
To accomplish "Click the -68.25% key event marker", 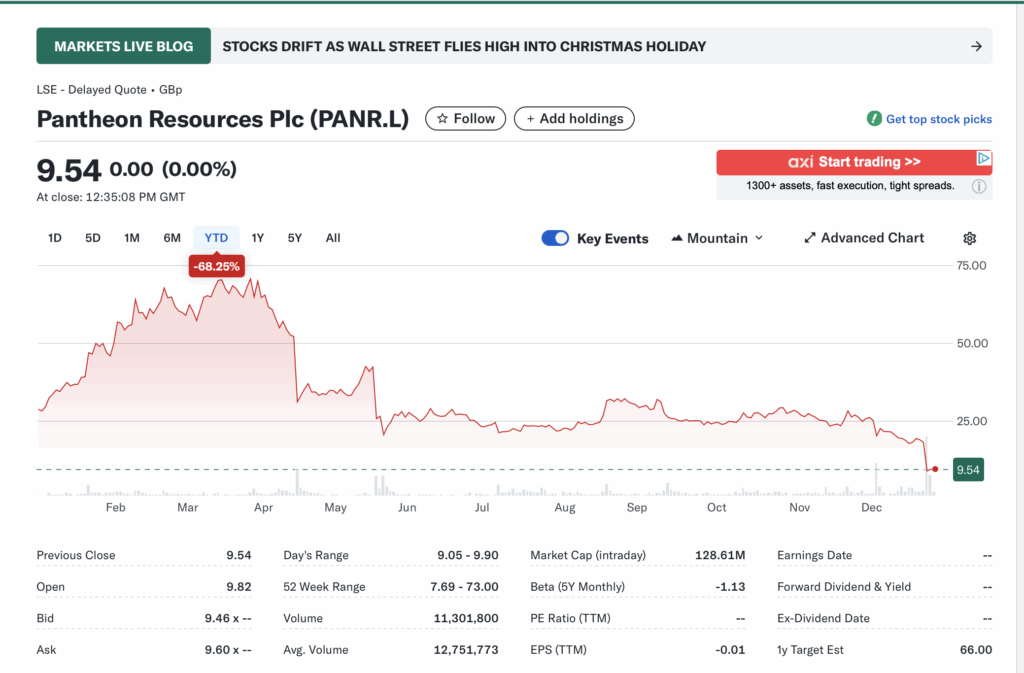I will click(216, 266).
